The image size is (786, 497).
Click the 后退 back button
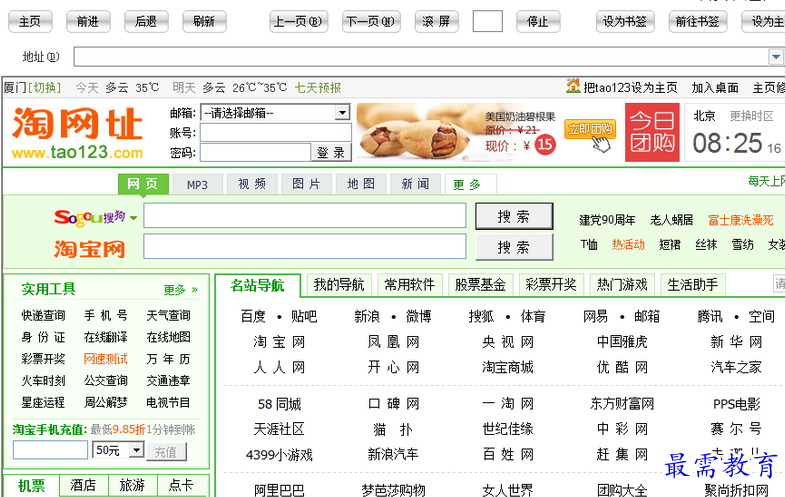(146, 22)
